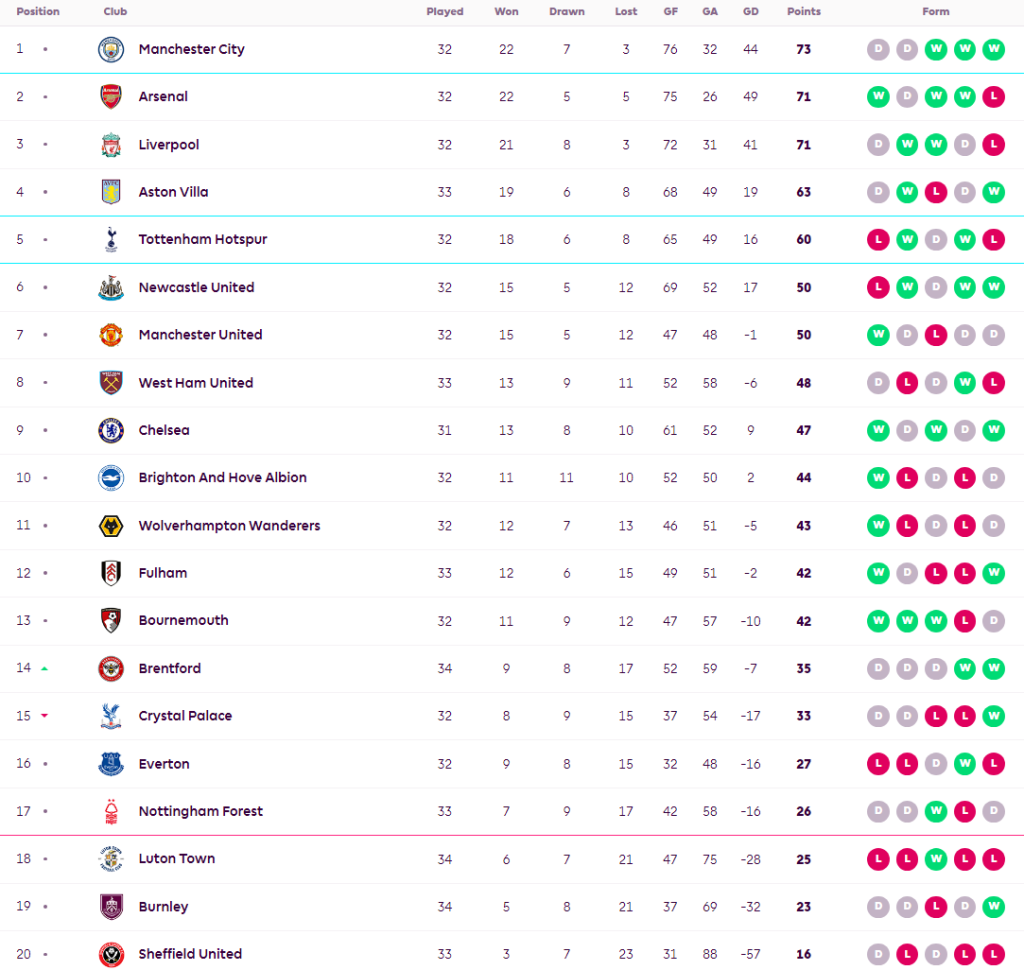1024x970 pixels.
Task: Open the Brighton And Hove Albion link
Action: (x=222, y=478)
